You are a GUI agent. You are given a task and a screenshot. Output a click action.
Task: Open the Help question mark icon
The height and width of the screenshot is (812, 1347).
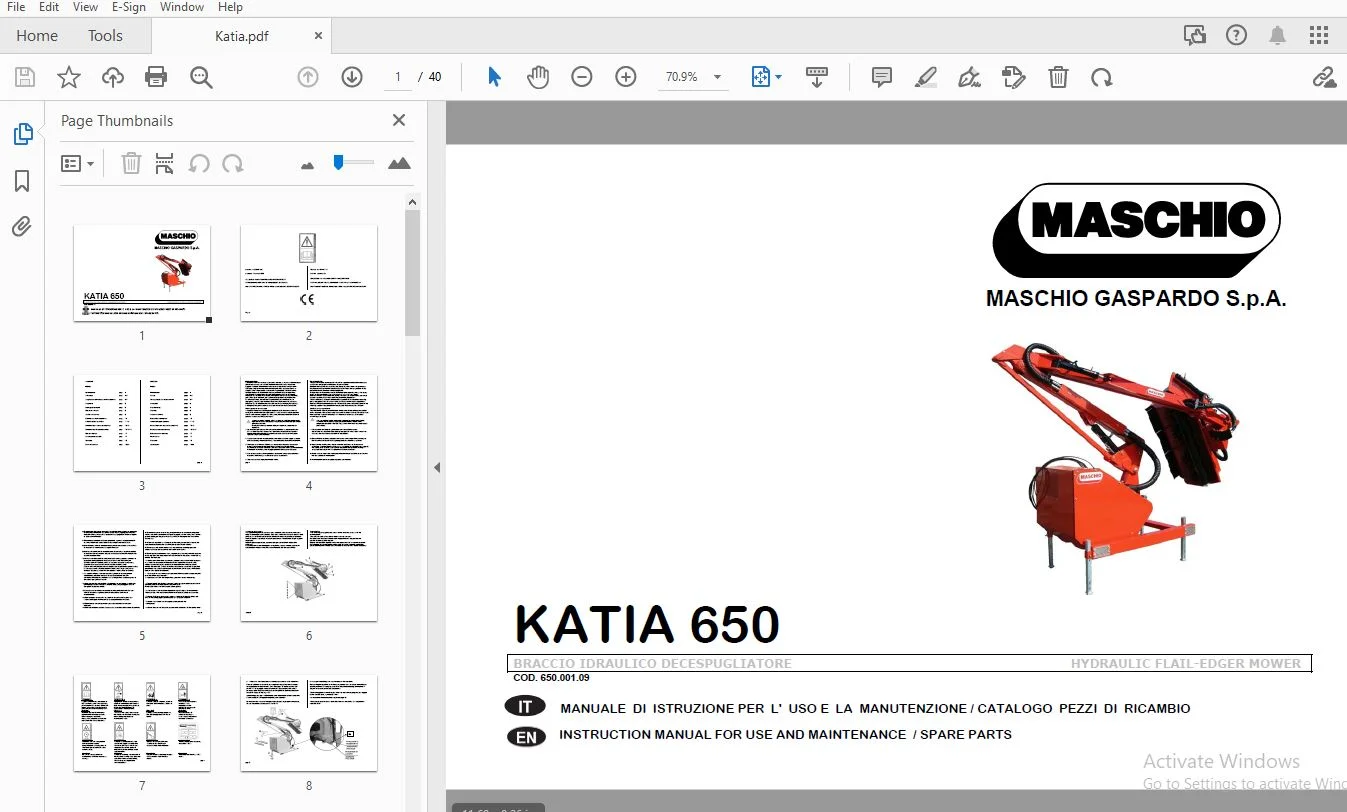tap(1237, 36)
